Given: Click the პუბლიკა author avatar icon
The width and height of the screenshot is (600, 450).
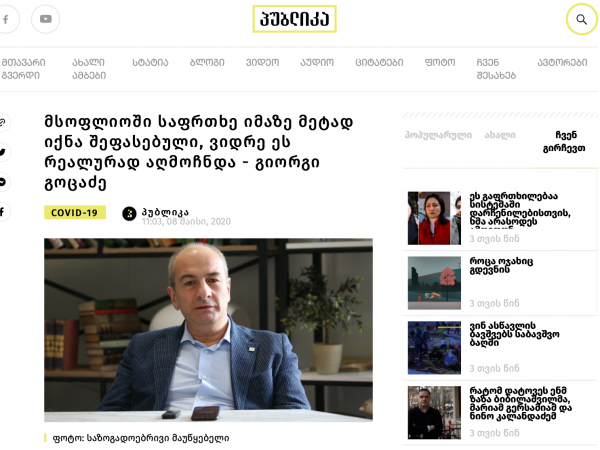Looking at the screenshot, I should (x=129, y=214).
